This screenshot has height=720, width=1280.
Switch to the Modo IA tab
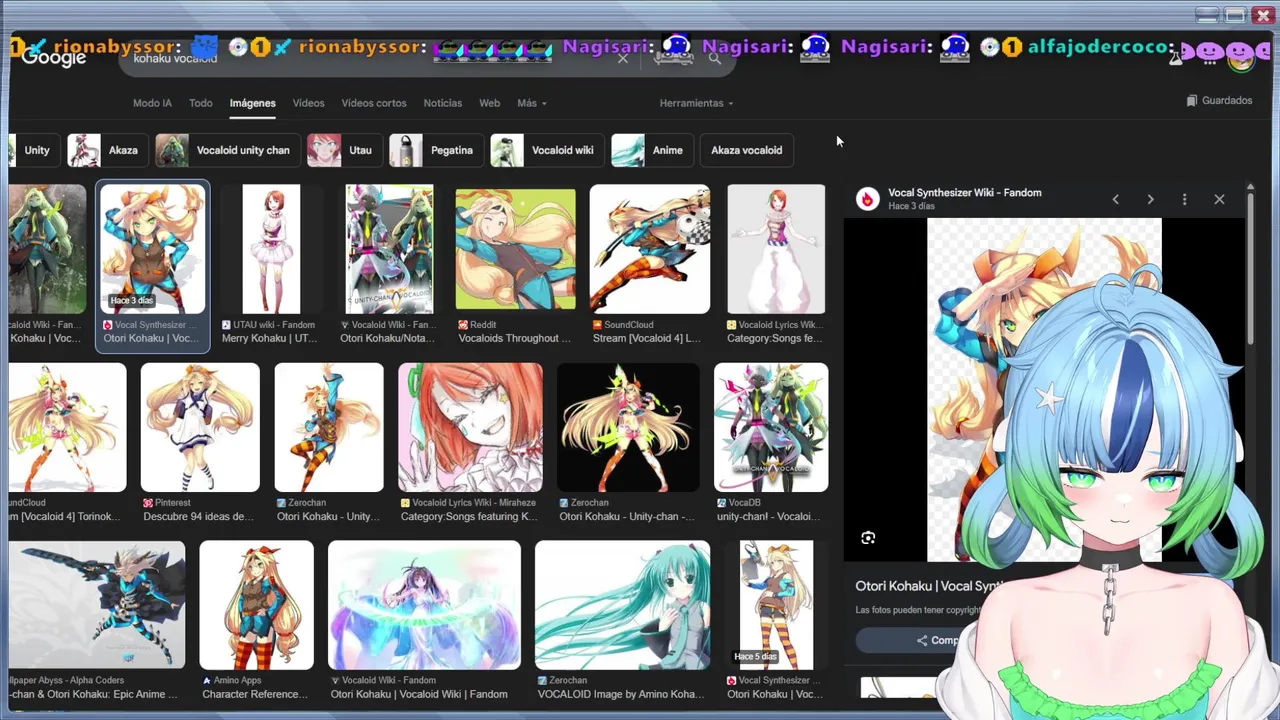pyautogui.click(x=152, y=103)
